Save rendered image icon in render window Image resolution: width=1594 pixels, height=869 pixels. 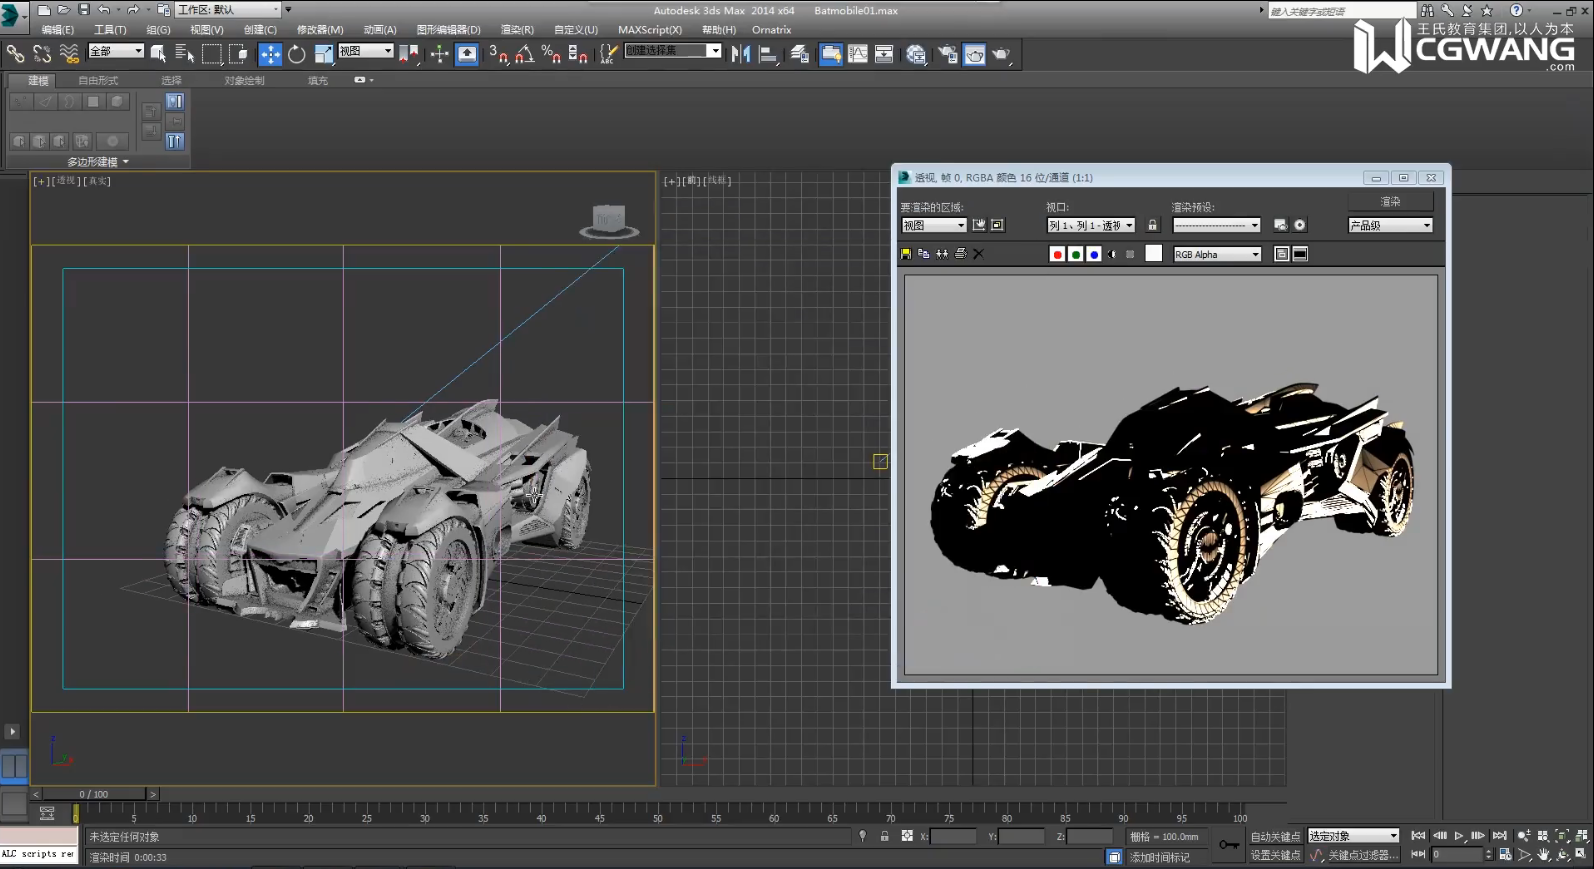pyautogui.click(x=906, y=254)
